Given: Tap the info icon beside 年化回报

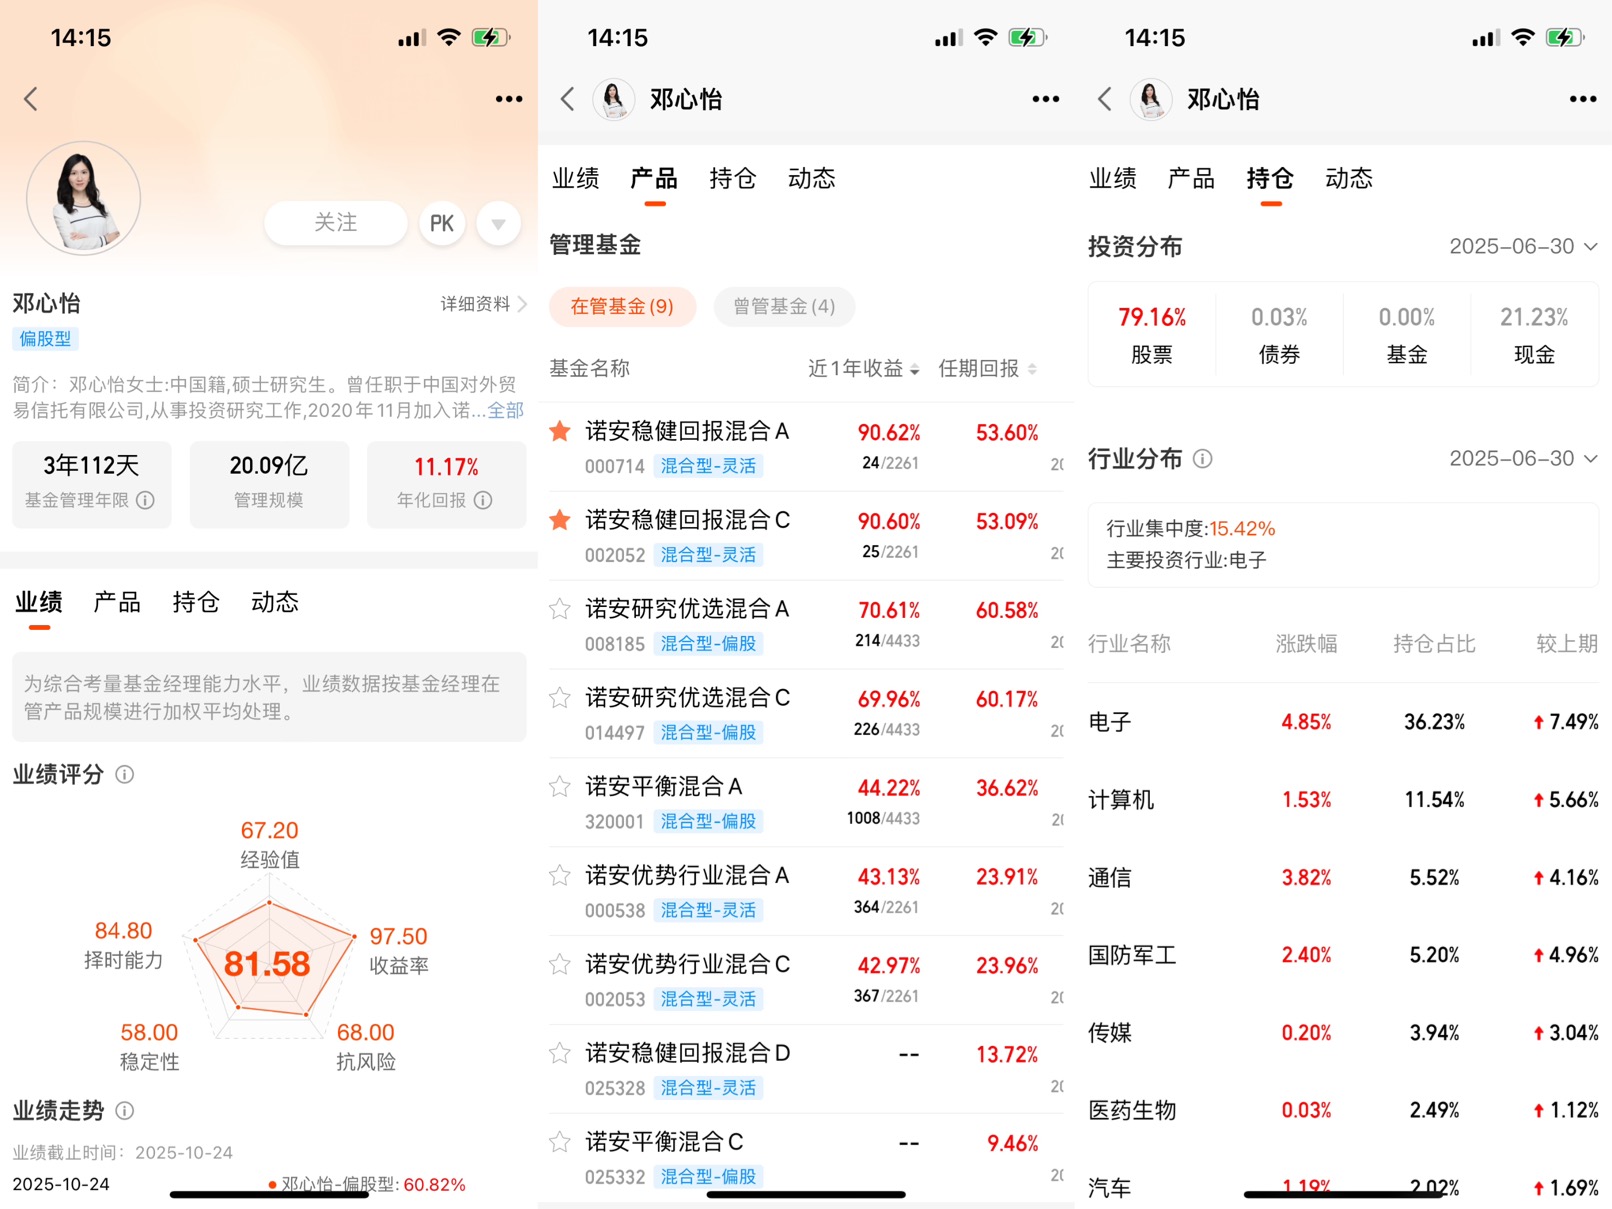Looking at the screenshot, I should click(484, 500).
